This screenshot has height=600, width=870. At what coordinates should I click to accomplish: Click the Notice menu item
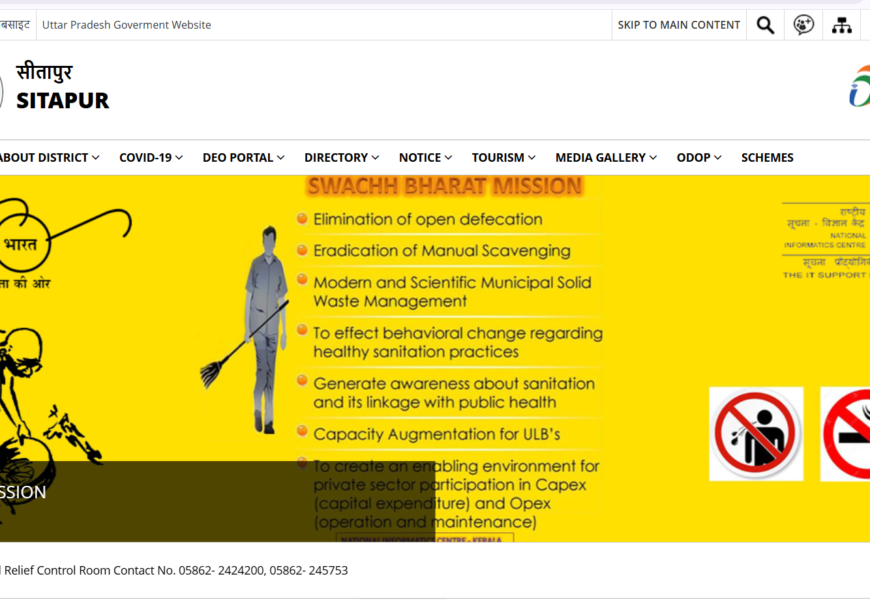(425, 157)
